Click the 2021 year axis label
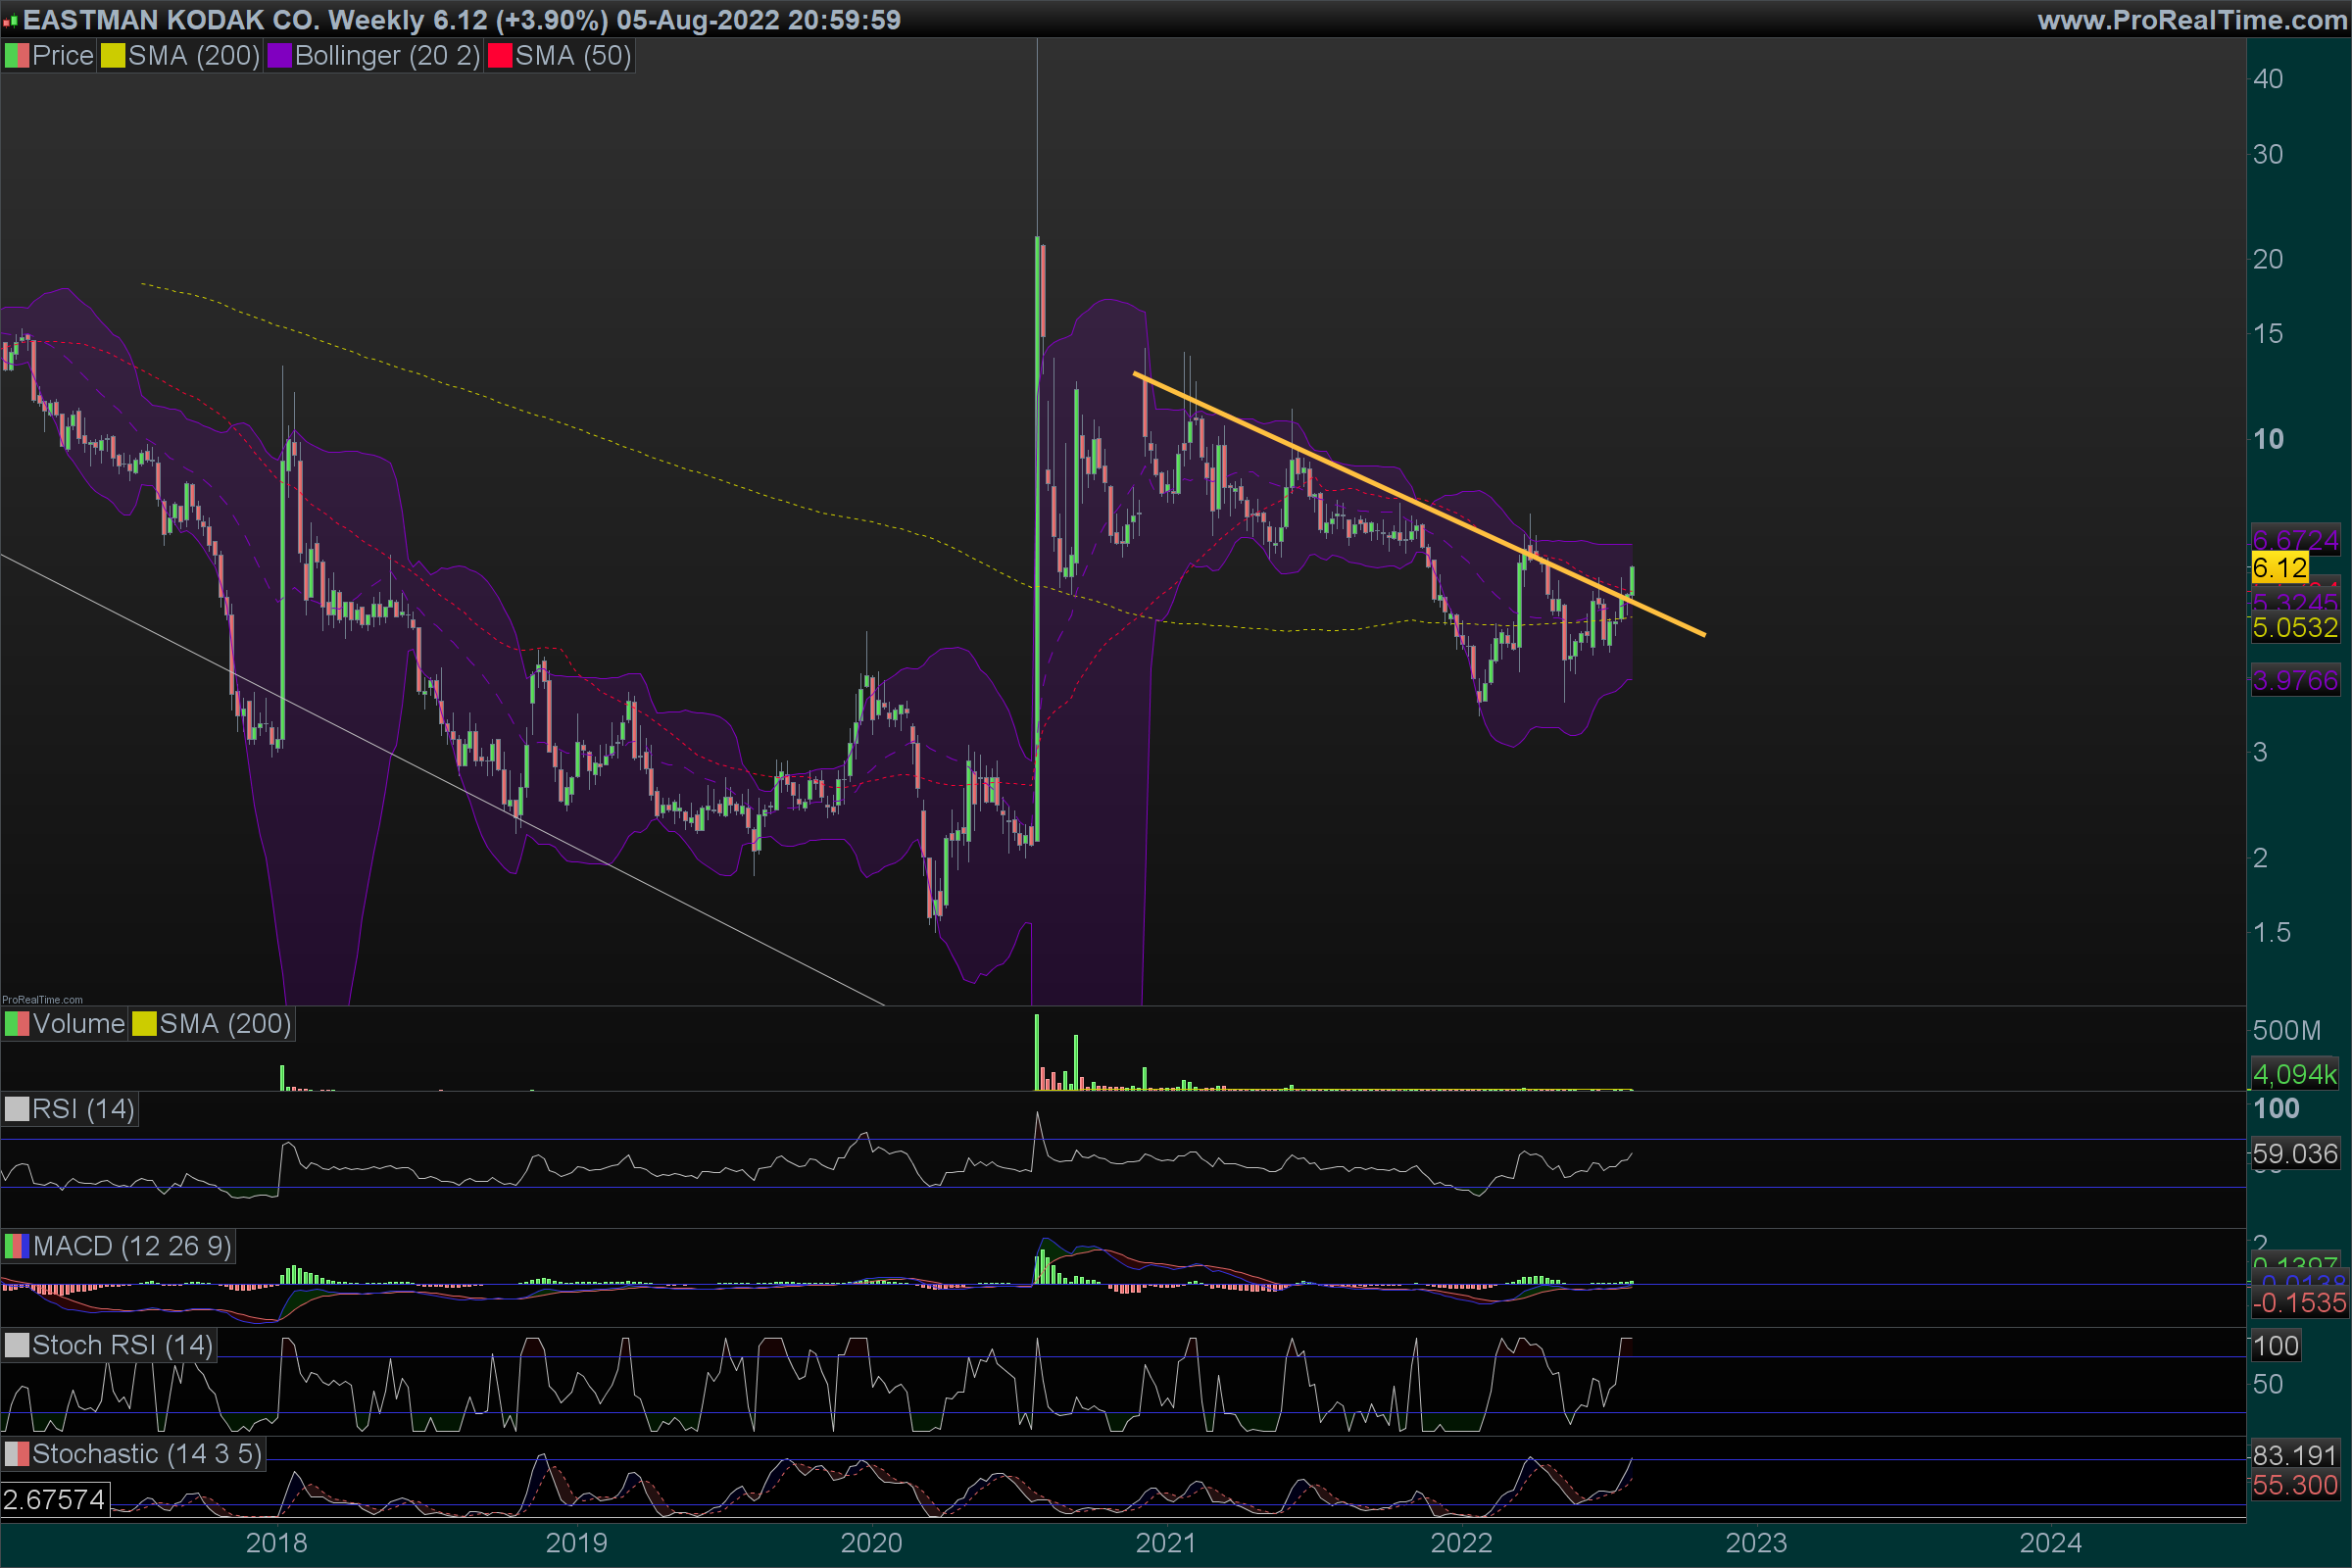The height and width of the screenshot is (1568, 2352). [1165, 1542]
